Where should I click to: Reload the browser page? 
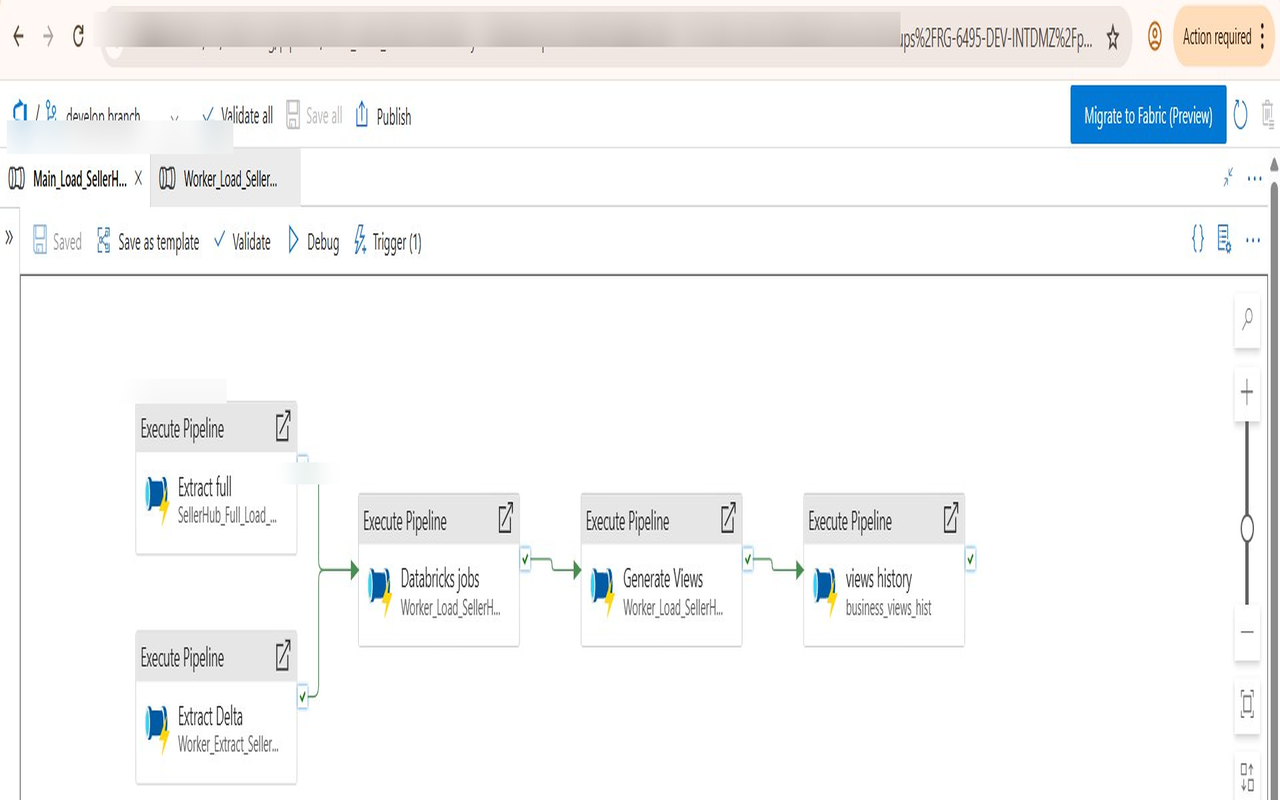(78, 36)
